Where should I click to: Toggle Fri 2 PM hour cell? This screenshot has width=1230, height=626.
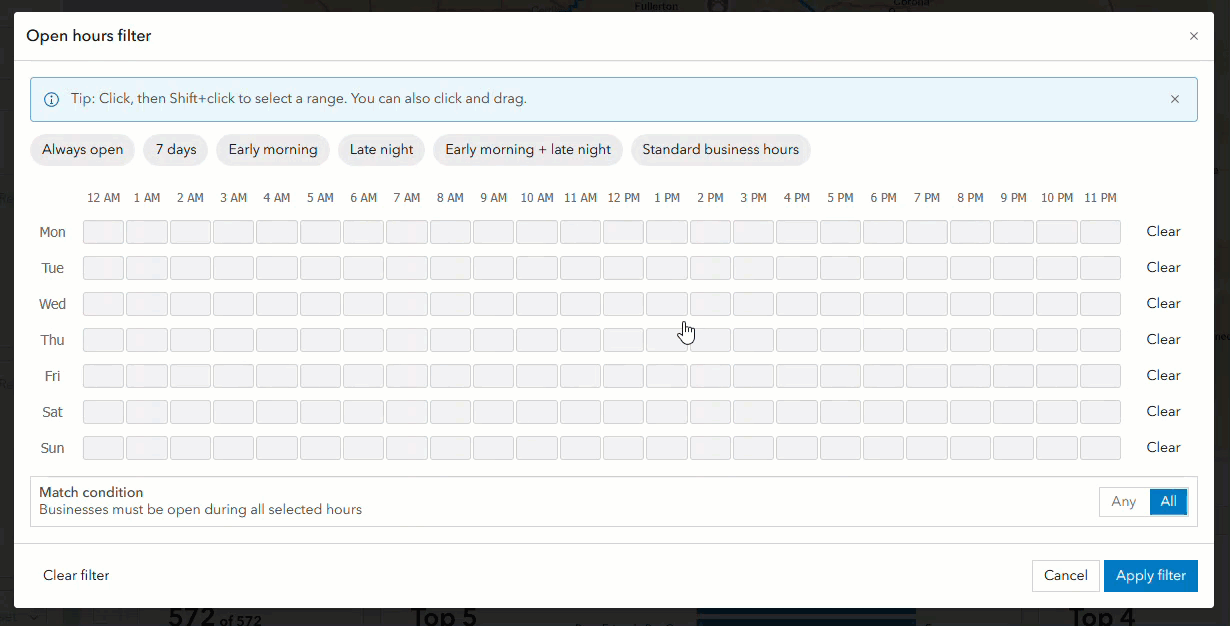710,376
